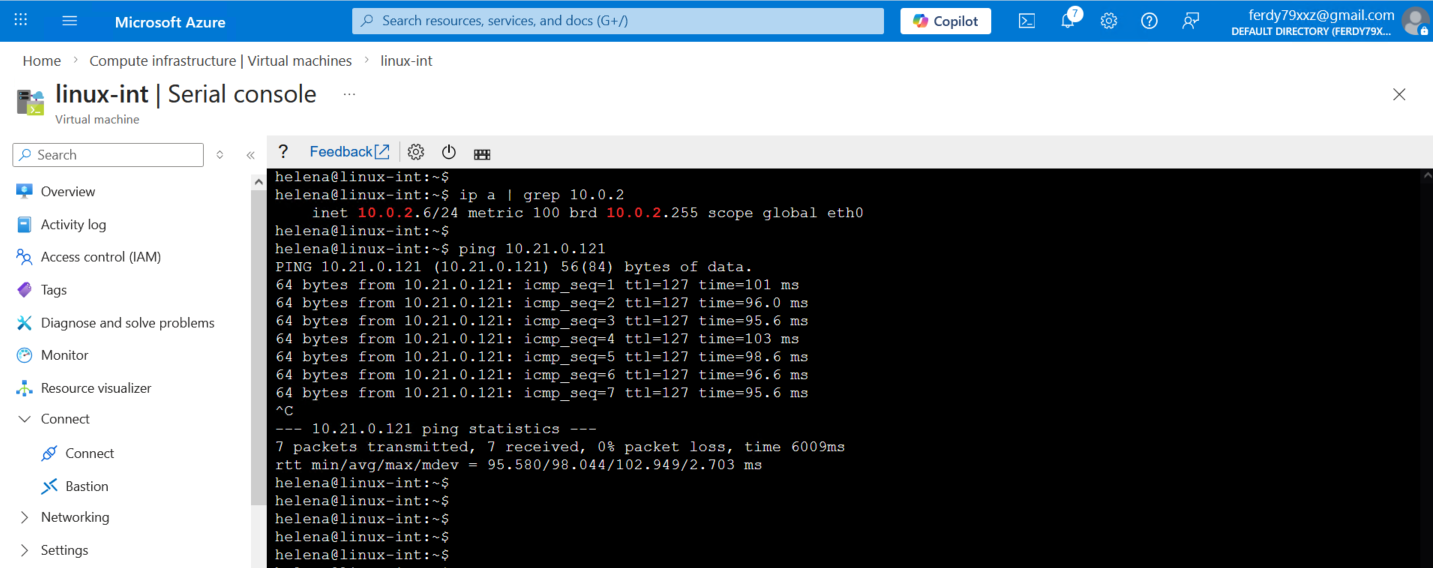Select Activity log in sidebar
1433x568 pixels.
73,225
